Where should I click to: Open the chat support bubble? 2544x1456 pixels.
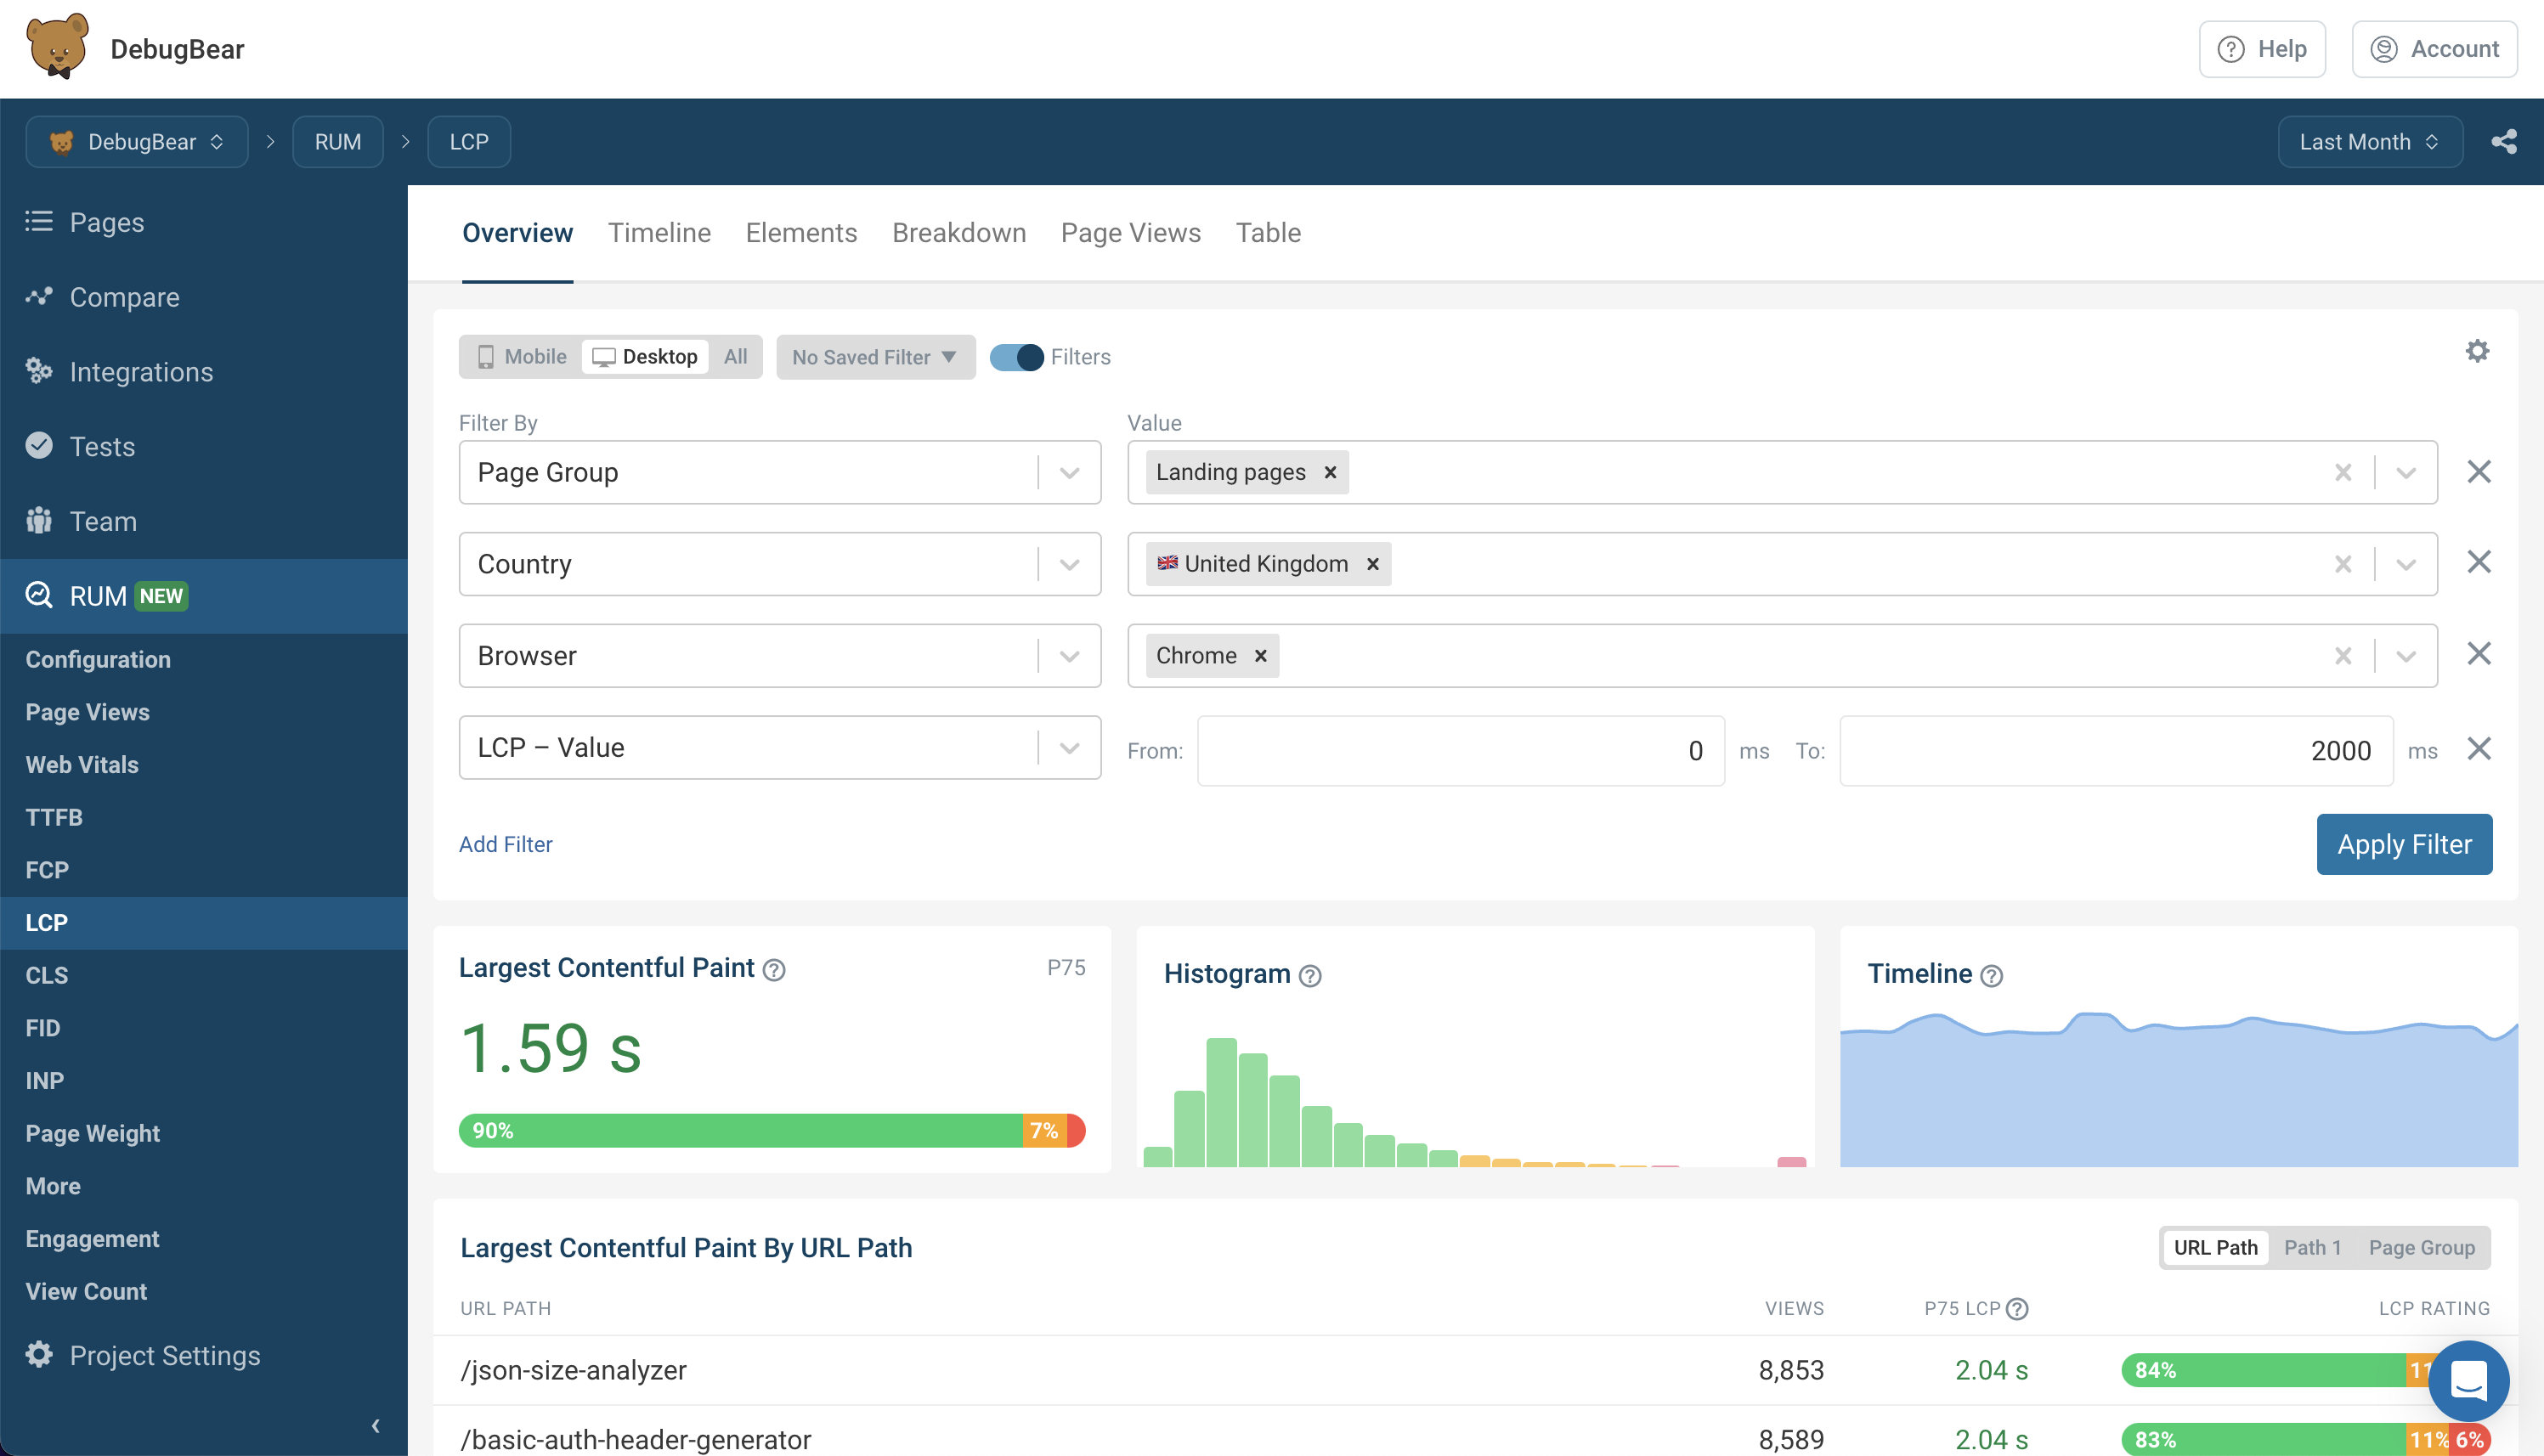[2468, 1381]
